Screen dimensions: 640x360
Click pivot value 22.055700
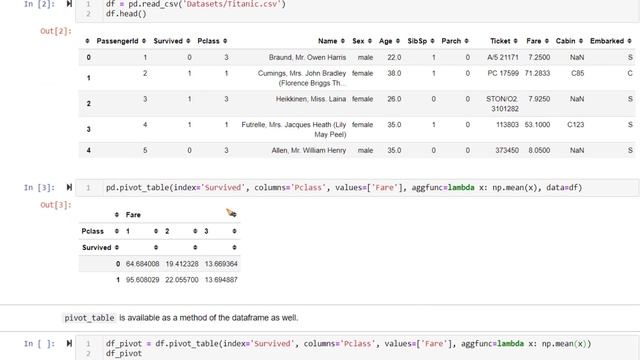pyautogui.click(x=182, y=280)
